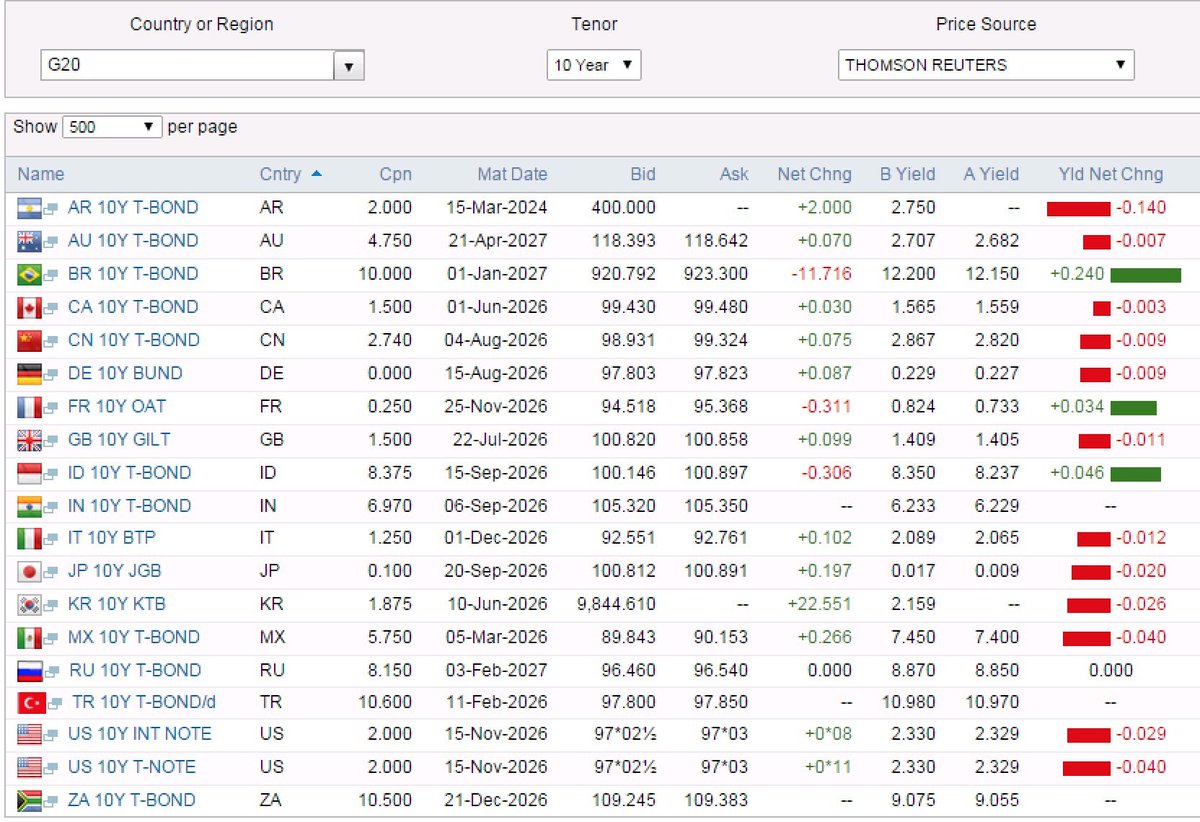Open the US 10Y INT NOTE link

[x=140, y=735]
